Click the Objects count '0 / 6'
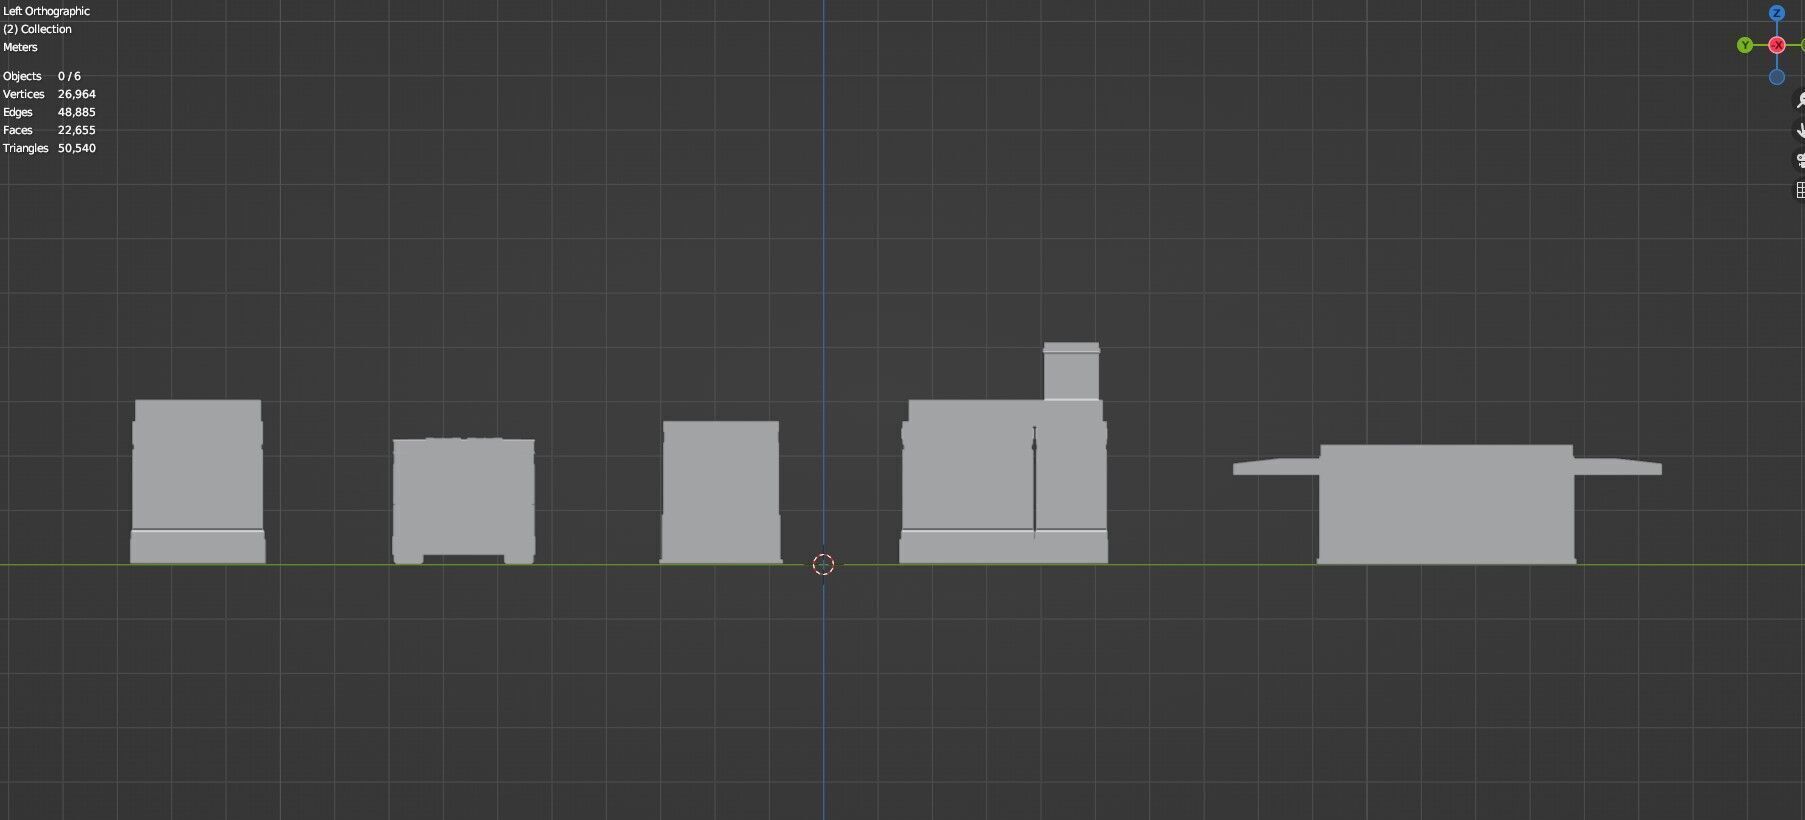 [x=69, y=76]
